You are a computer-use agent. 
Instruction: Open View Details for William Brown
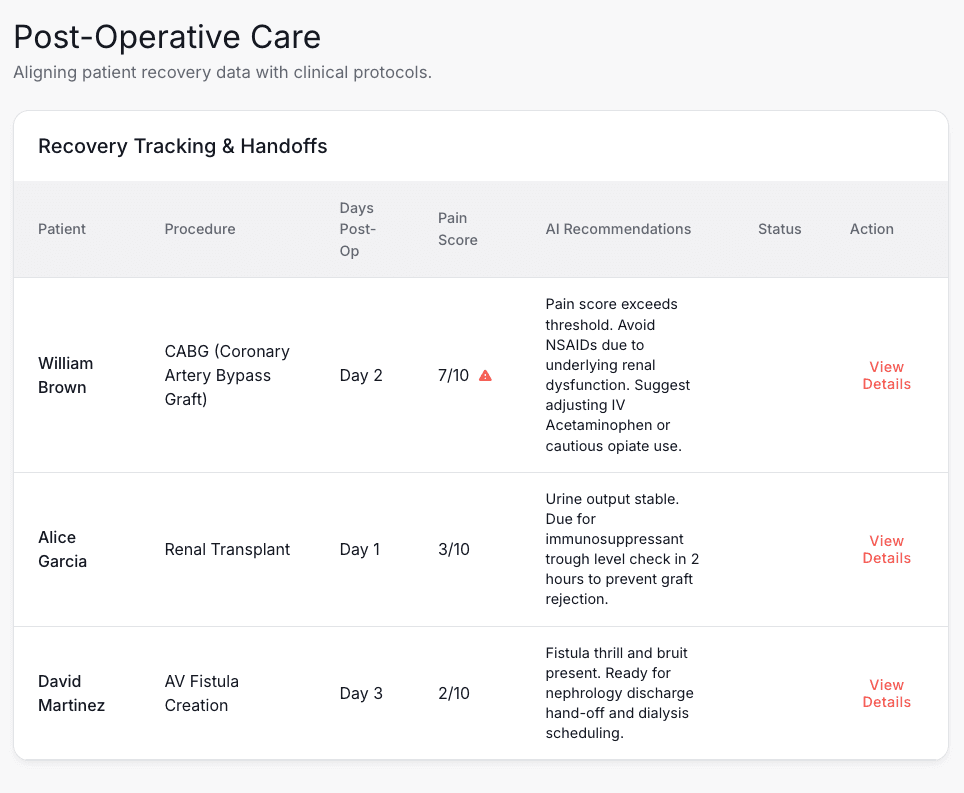[x=886, y=375]
